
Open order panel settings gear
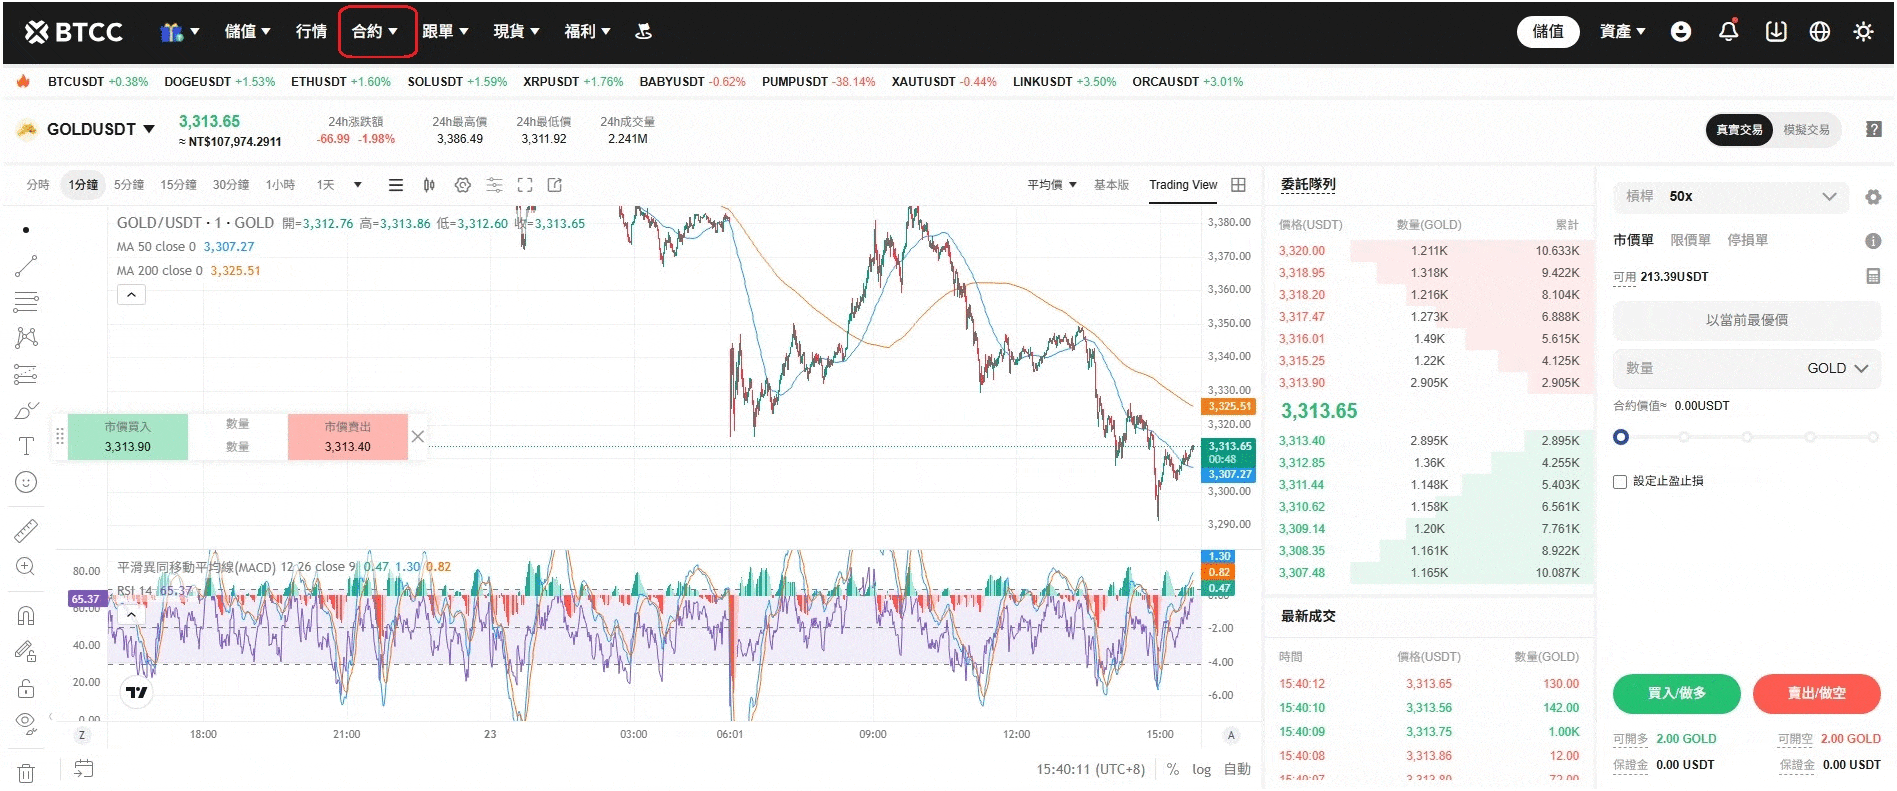point(1873,197)
